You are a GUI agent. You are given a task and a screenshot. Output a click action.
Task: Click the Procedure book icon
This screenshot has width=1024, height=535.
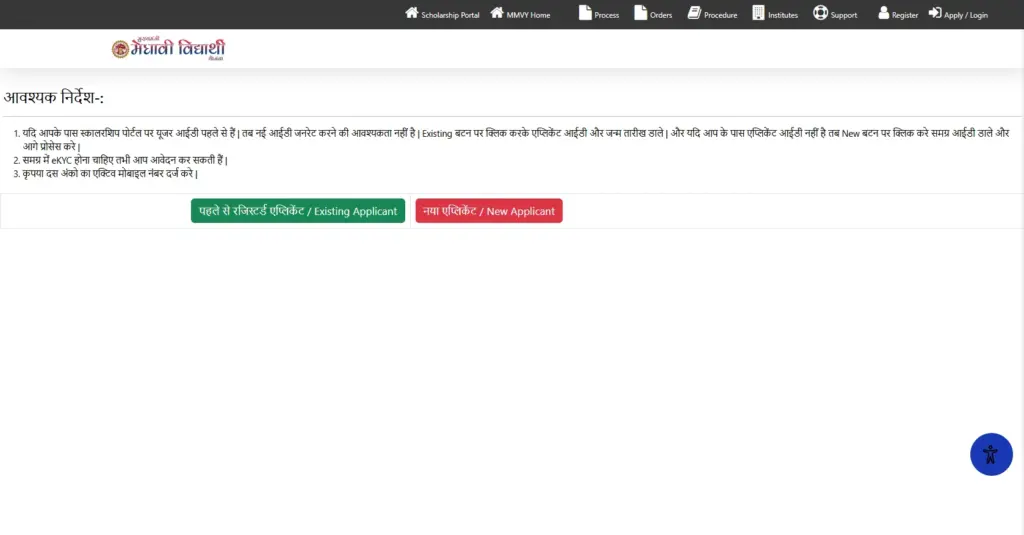(694, 12)
